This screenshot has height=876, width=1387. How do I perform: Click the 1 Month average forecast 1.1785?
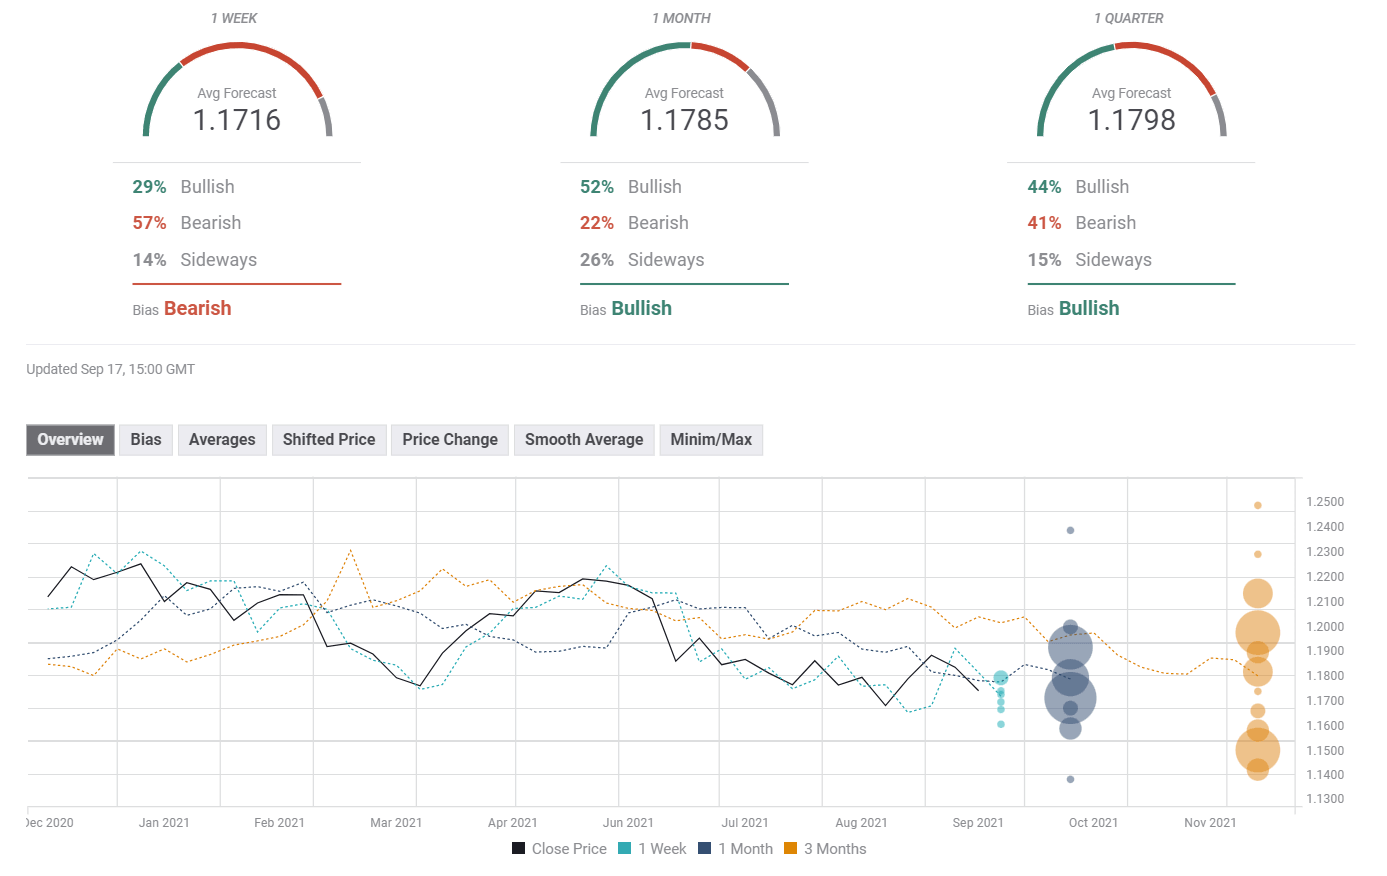(x=684, y=120)
